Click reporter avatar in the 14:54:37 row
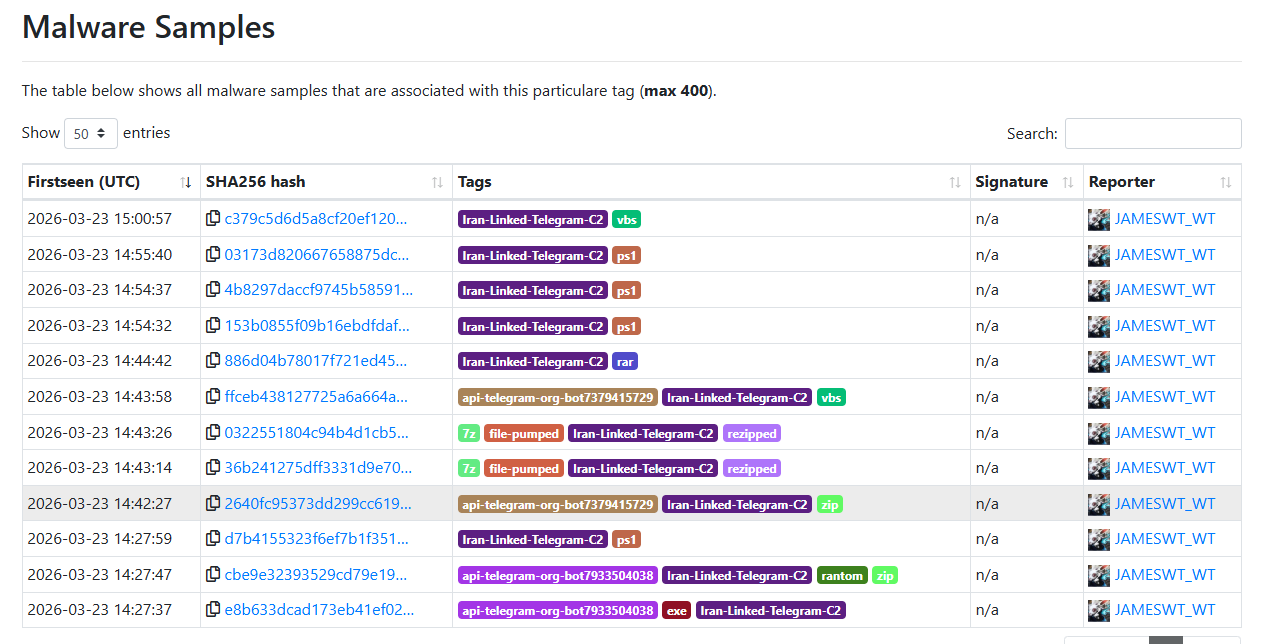This screenshot has width=1286, height=644. tap(1099, 290)
